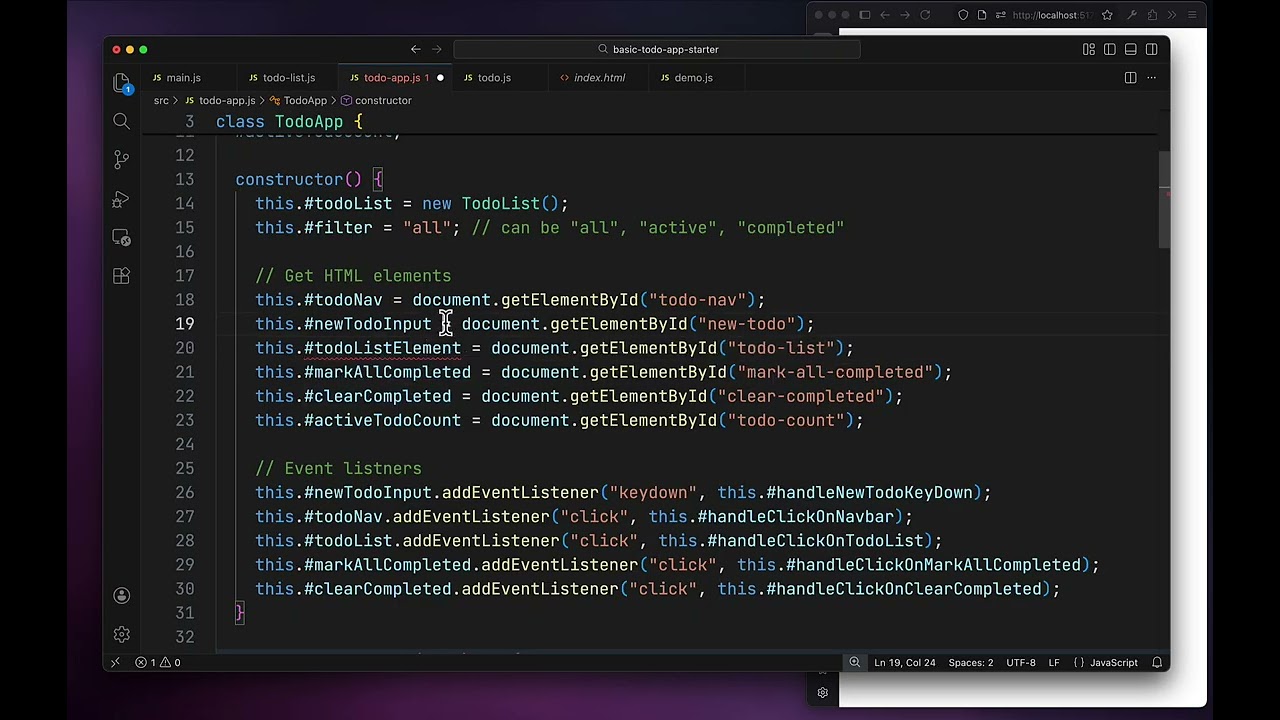The height and width of the screenshot is (720, 1280).
Task: Open browser developer tools wrench icon
Action: [1132, 15]
